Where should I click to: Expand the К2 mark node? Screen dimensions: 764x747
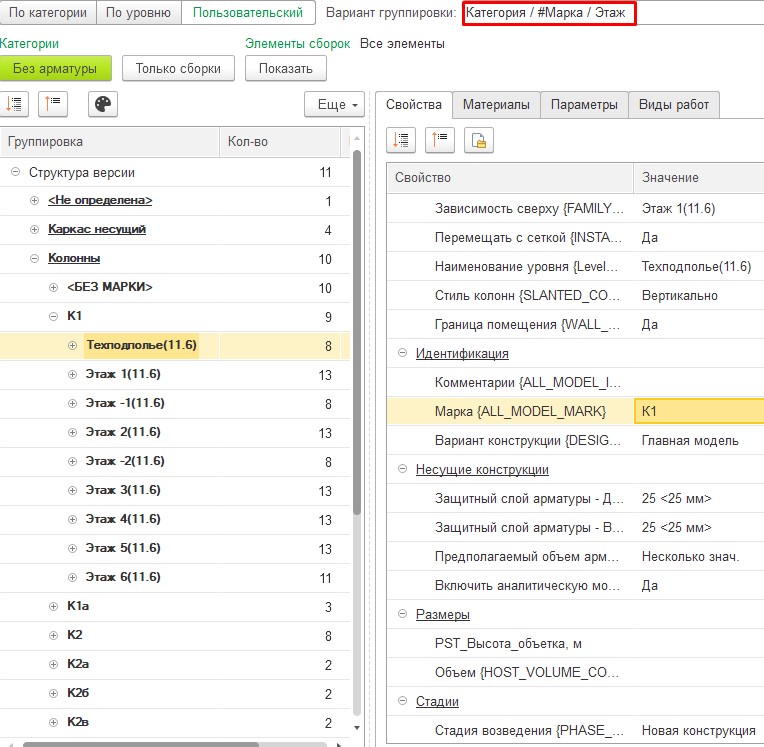click(x=53, y=635)
